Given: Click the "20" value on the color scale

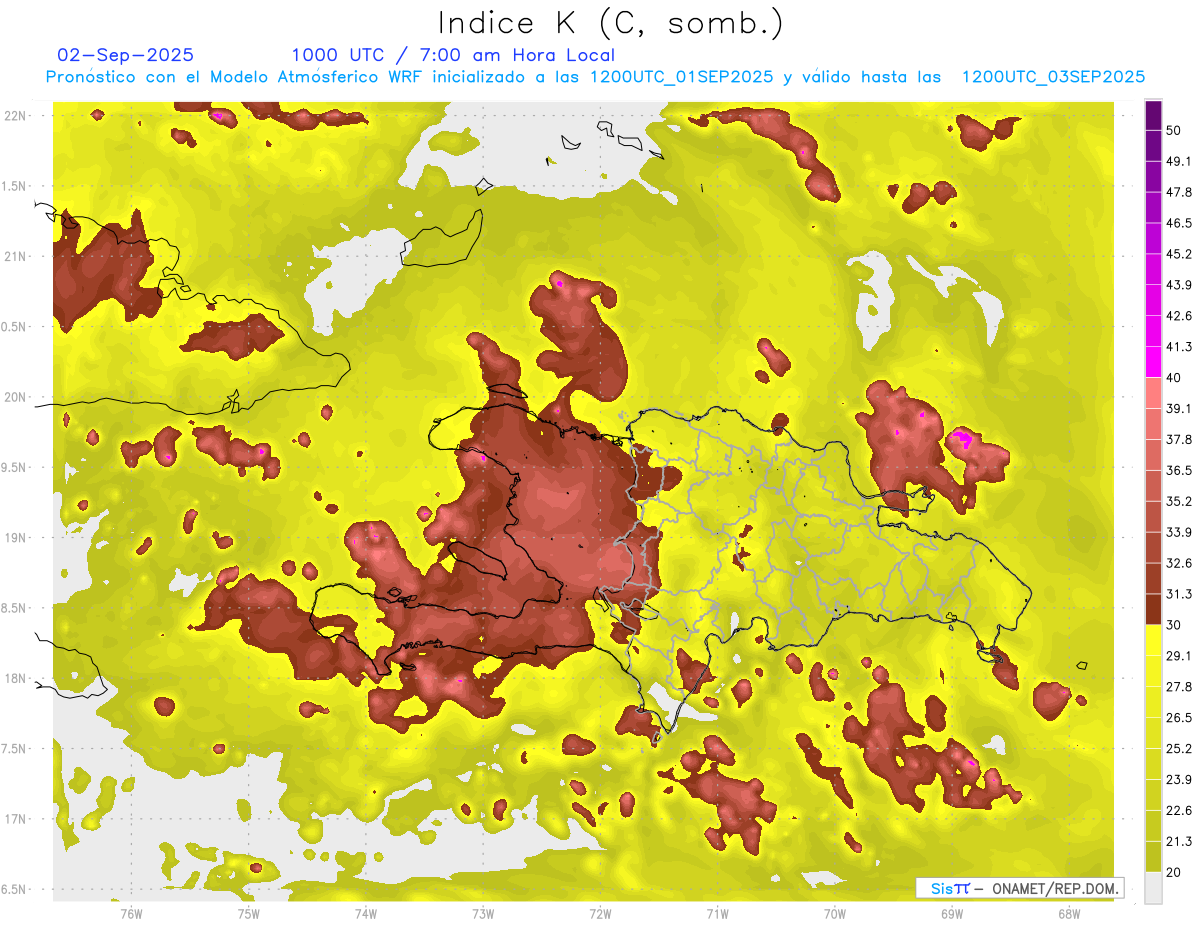Looking at the screenshot, I should coord(1175,872).
